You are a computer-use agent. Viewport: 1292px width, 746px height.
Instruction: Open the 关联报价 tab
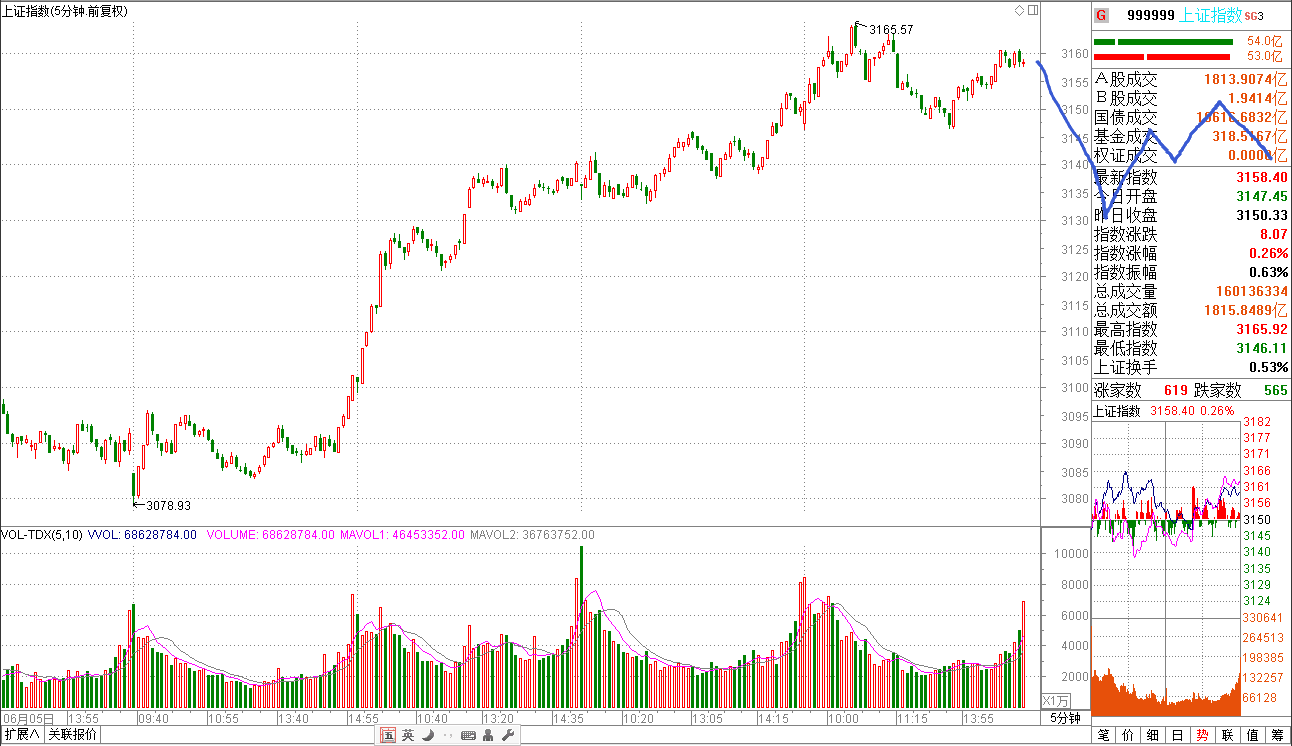pos(73,735)
